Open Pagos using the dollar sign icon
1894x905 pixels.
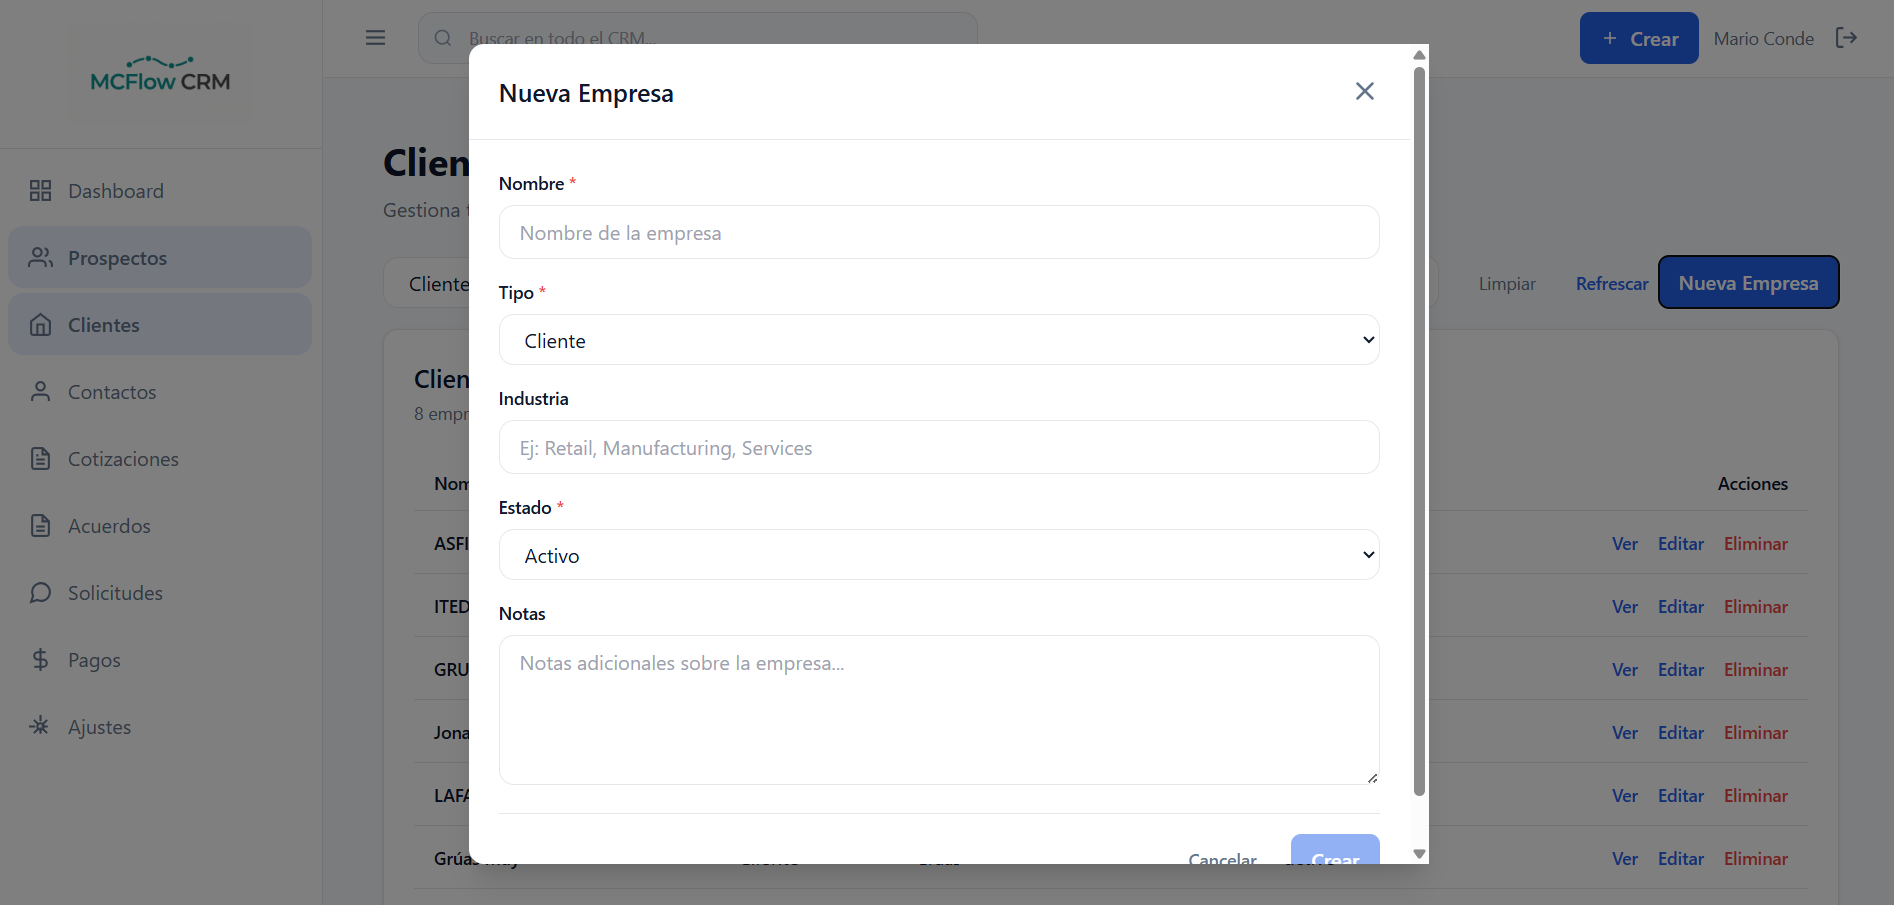coord(41,659)
